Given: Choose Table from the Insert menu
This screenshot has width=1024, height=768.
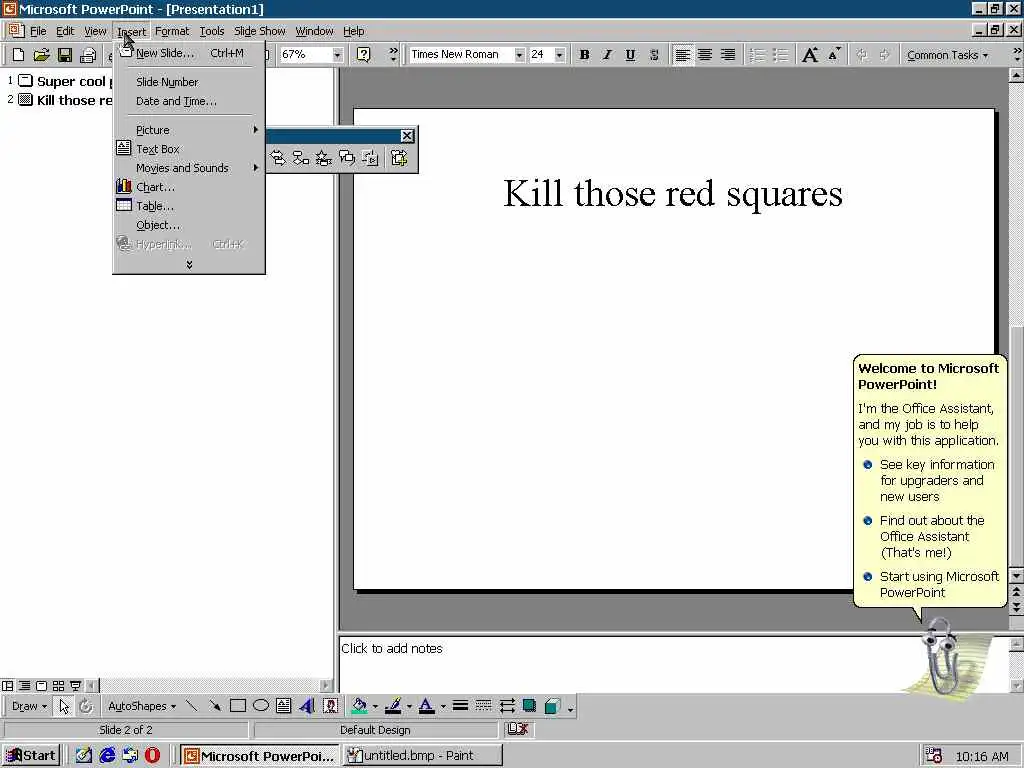Looking at the screenshot, I should tap(189, 206).
